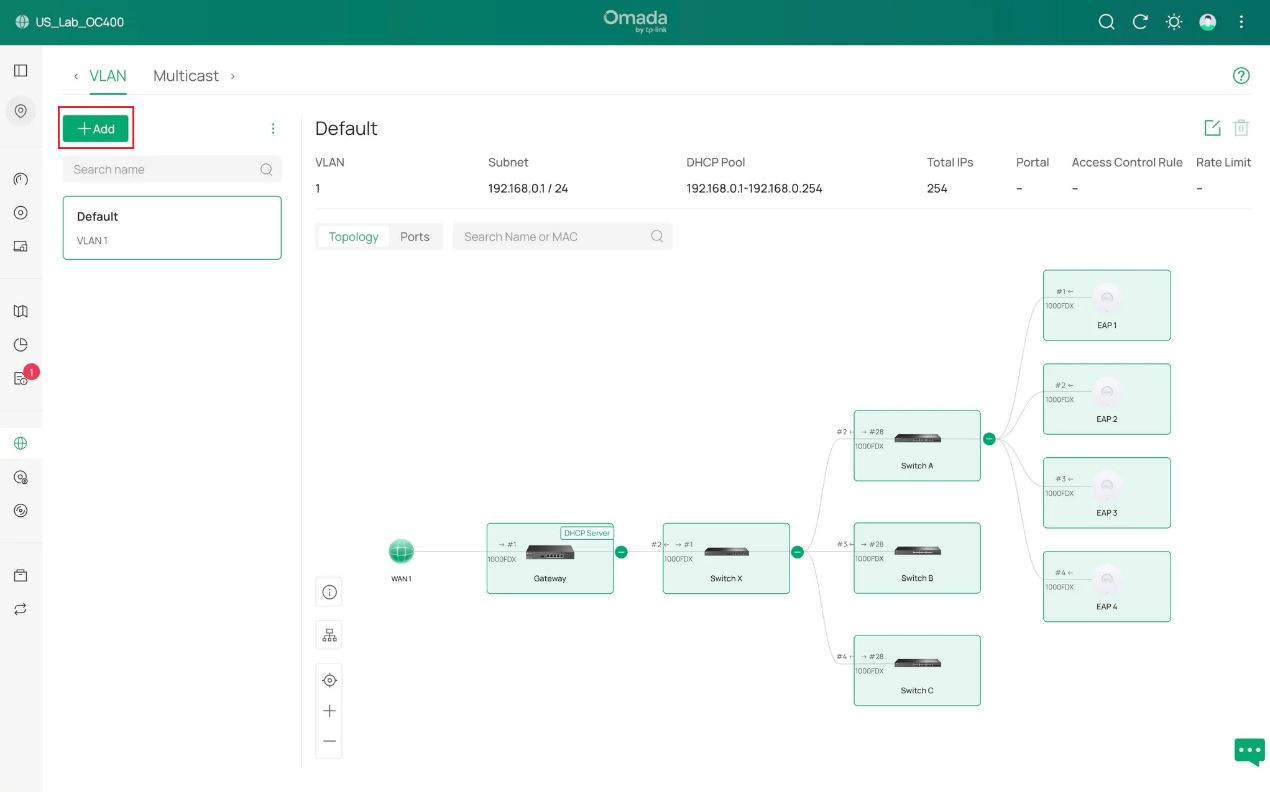1270x792 pixels.
Task: Open the topology legend info panel
Action: pos(329,591)
